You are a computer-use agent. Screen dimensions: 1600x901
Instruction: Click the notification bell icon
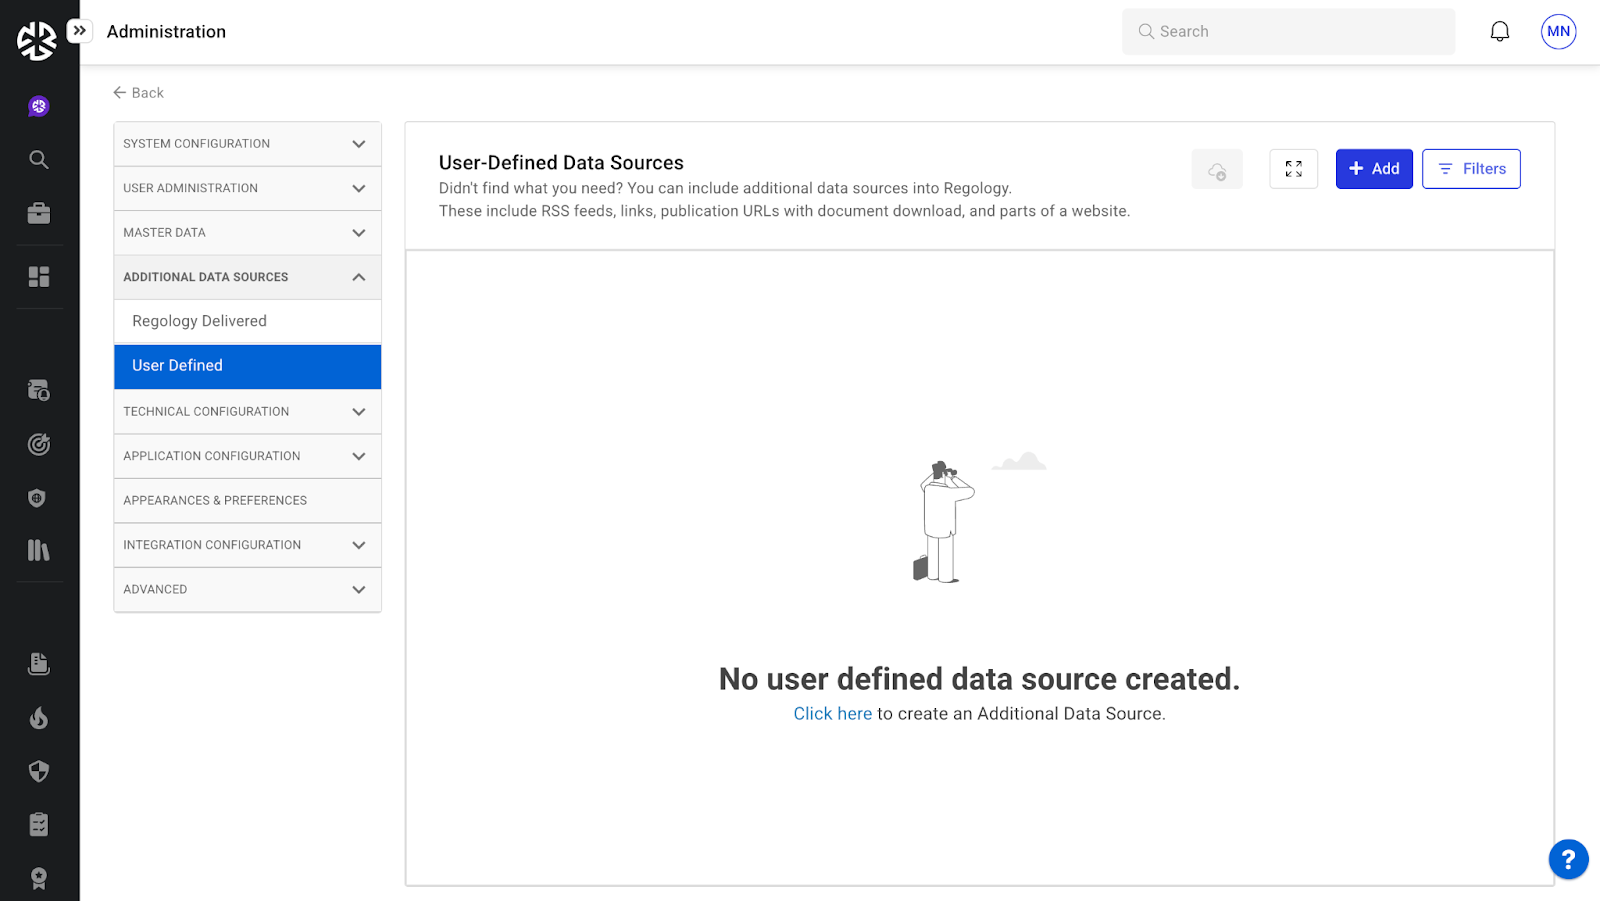point(1499,32)
